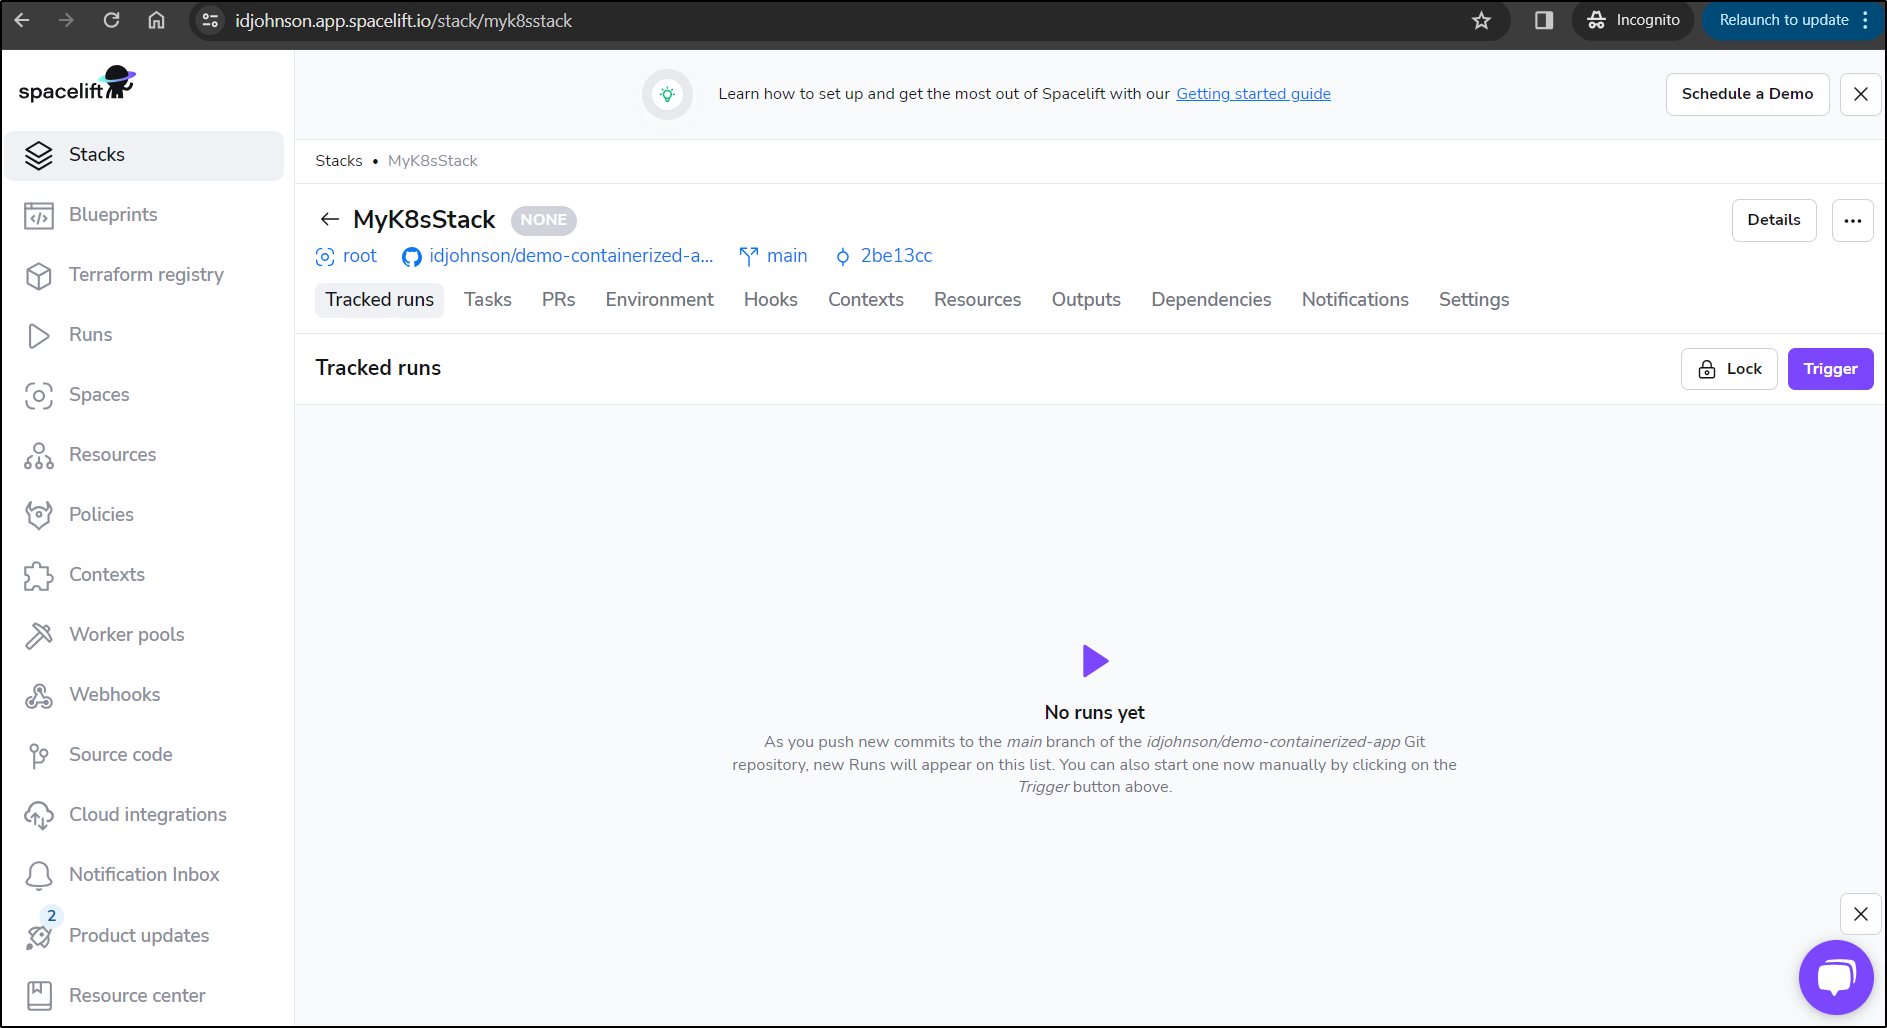Dismiss the chat popup close button
The width and height of the screenshot is (1887, 1028).
point(1860,914)
